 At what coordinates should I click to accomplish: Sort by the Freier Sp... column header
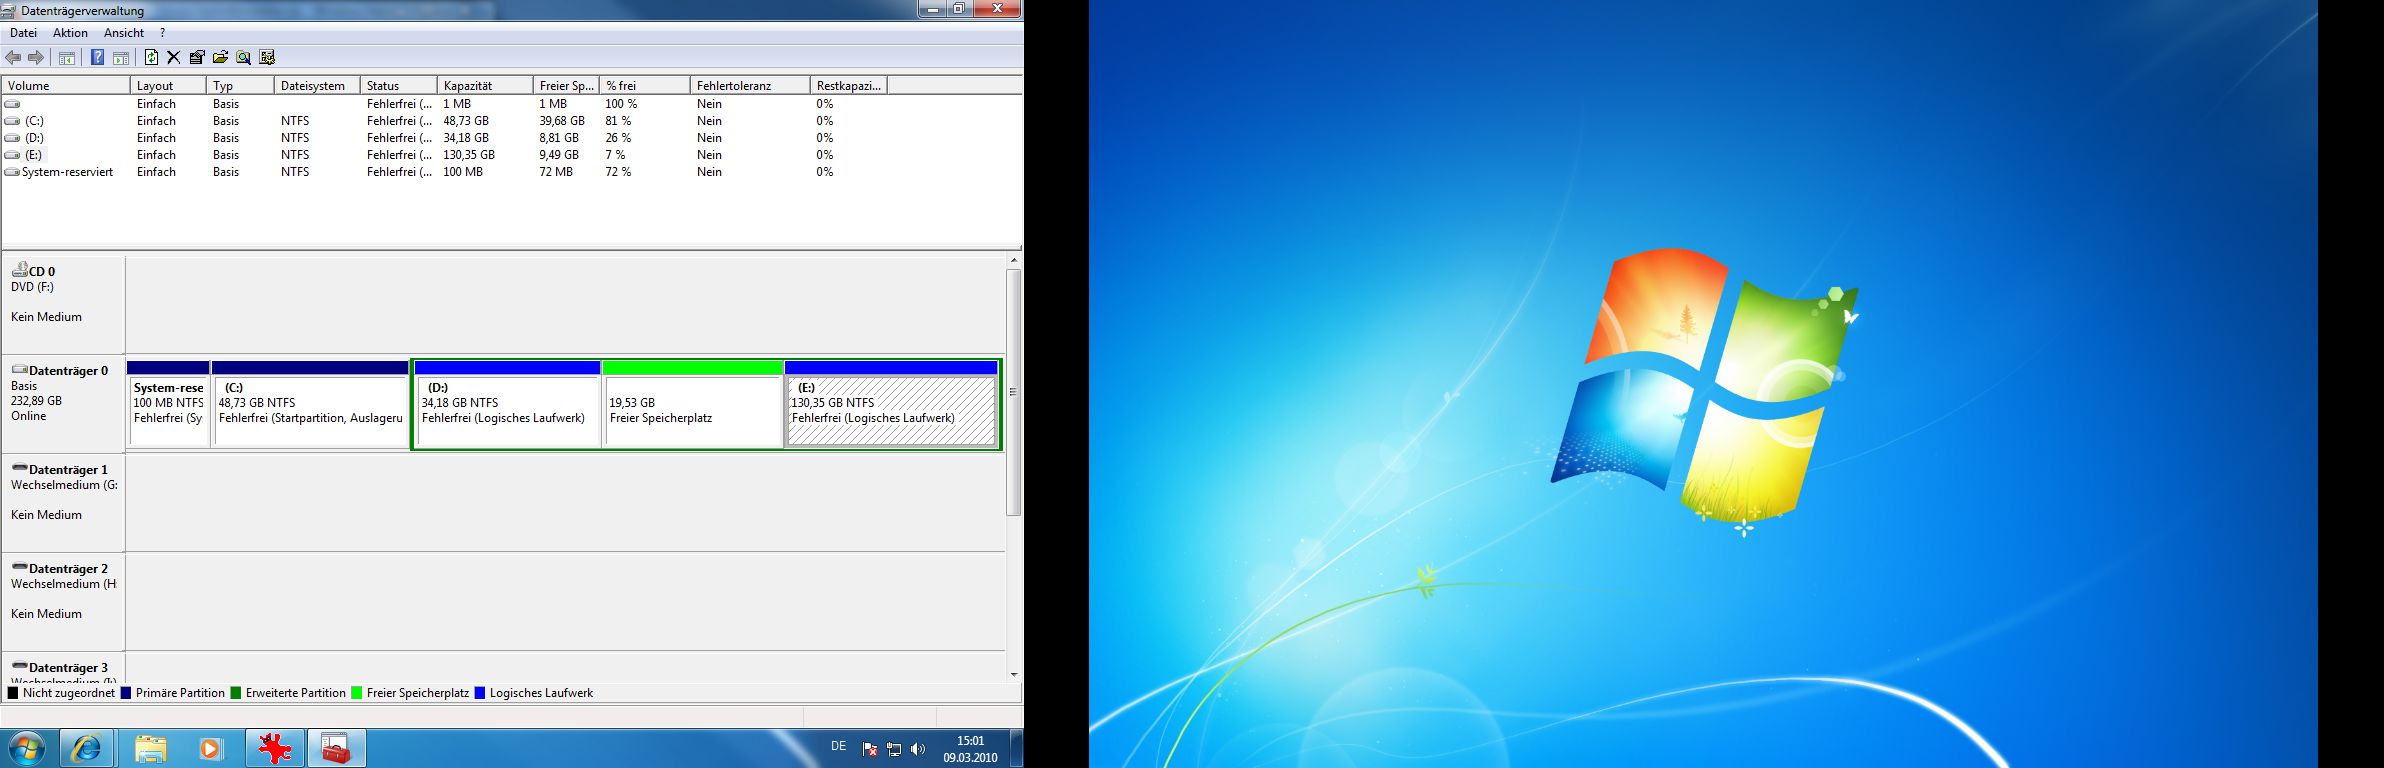[x=566, y=86]
